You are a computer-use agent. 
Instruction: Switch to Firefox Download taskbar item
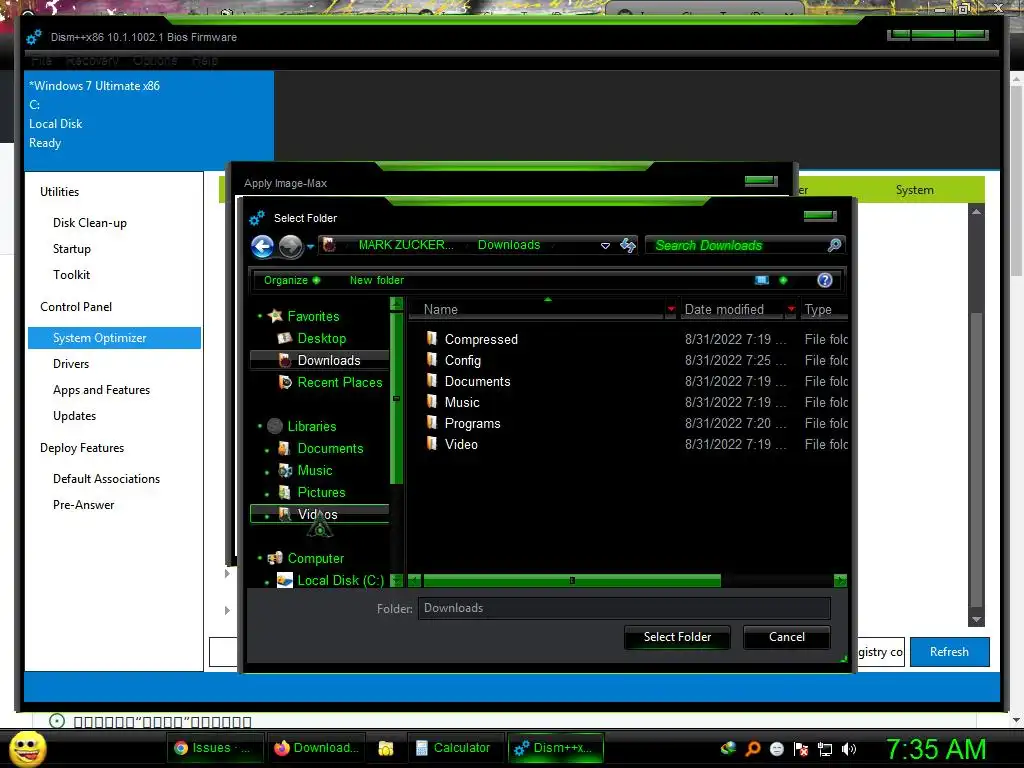pyautogui.click(x=315, y=748)
